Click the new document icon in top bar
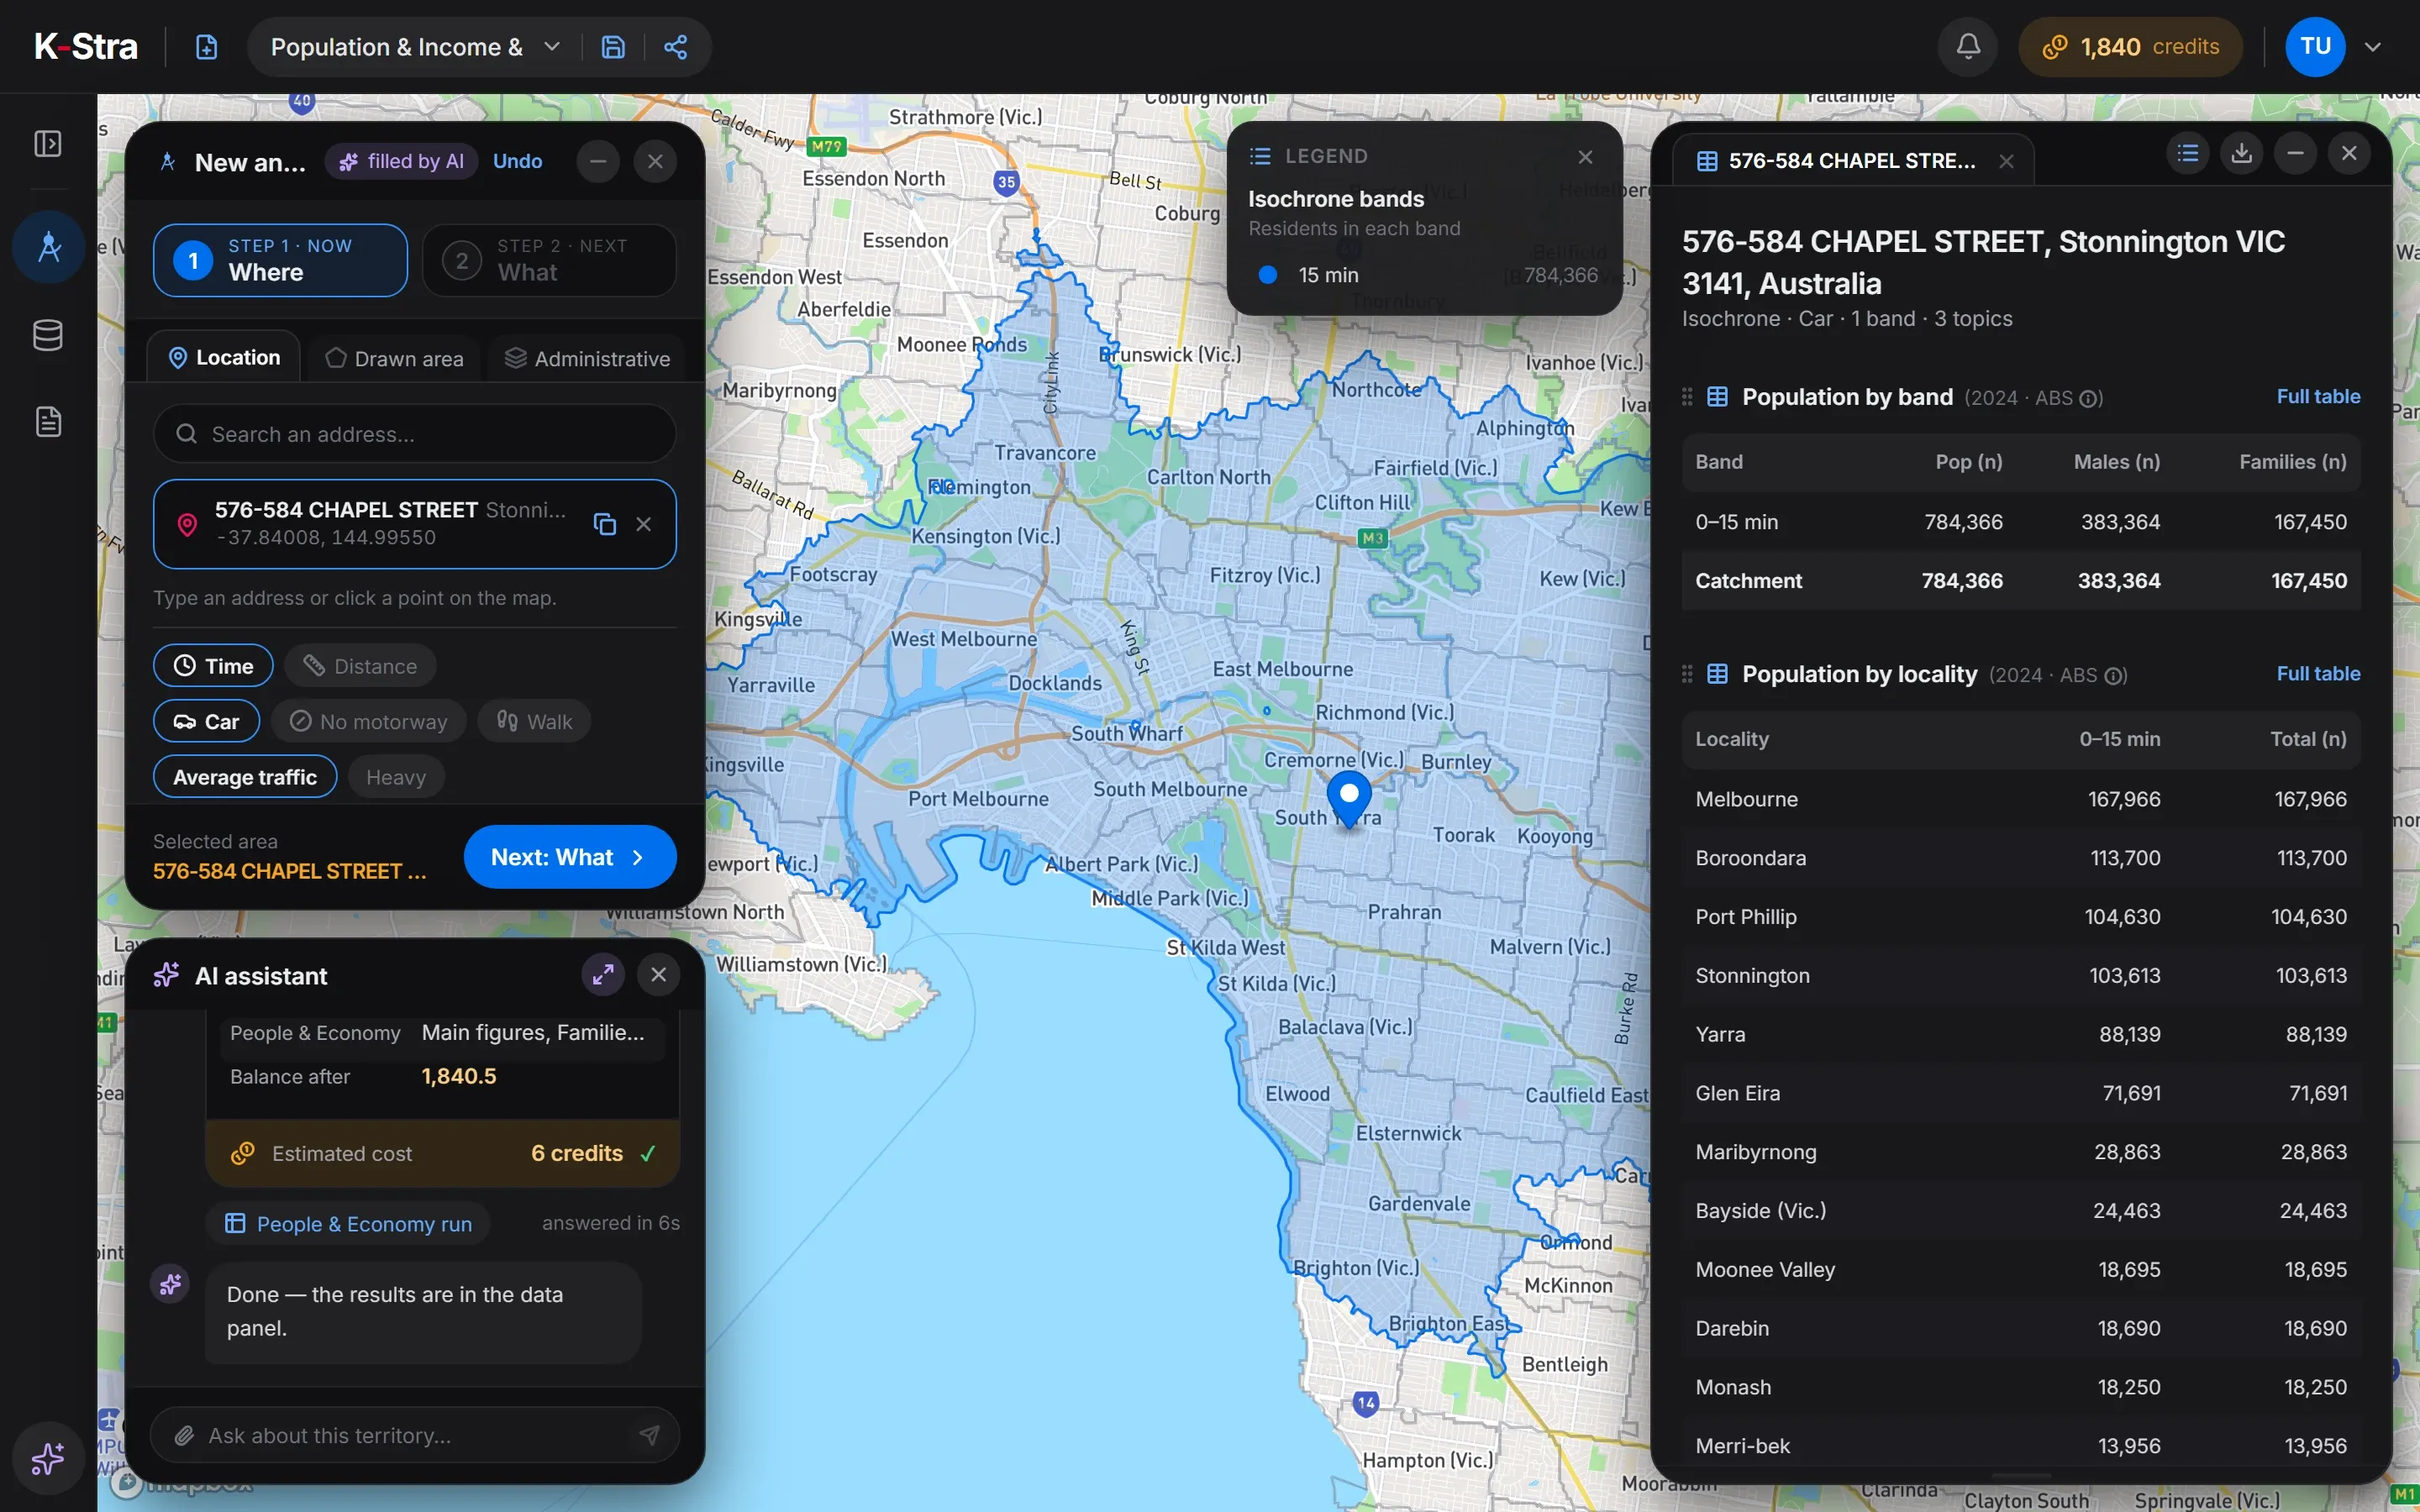 [x=206, y=47]
